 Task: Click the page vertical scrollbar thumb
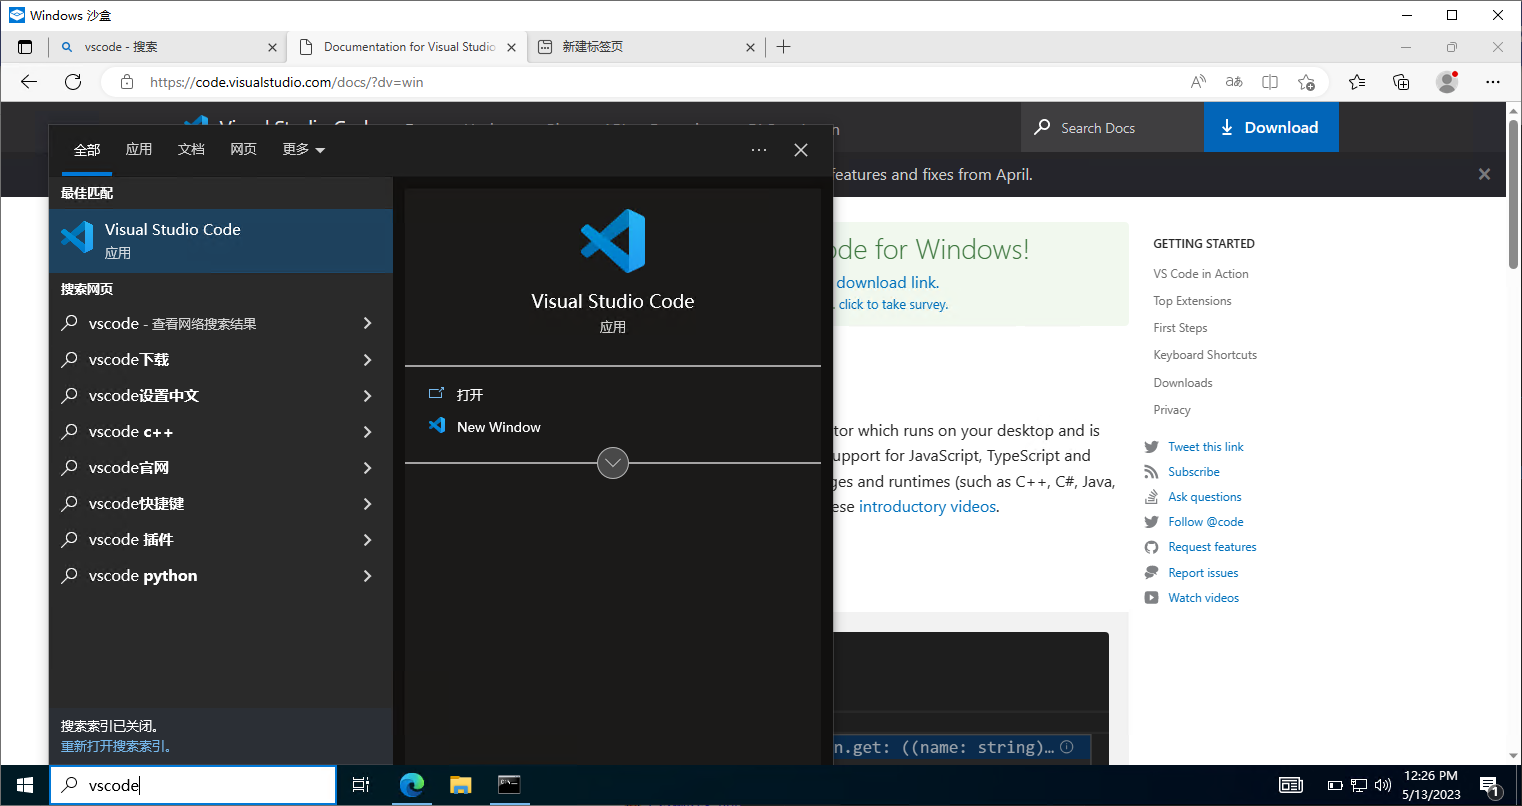click(1513, 195)
